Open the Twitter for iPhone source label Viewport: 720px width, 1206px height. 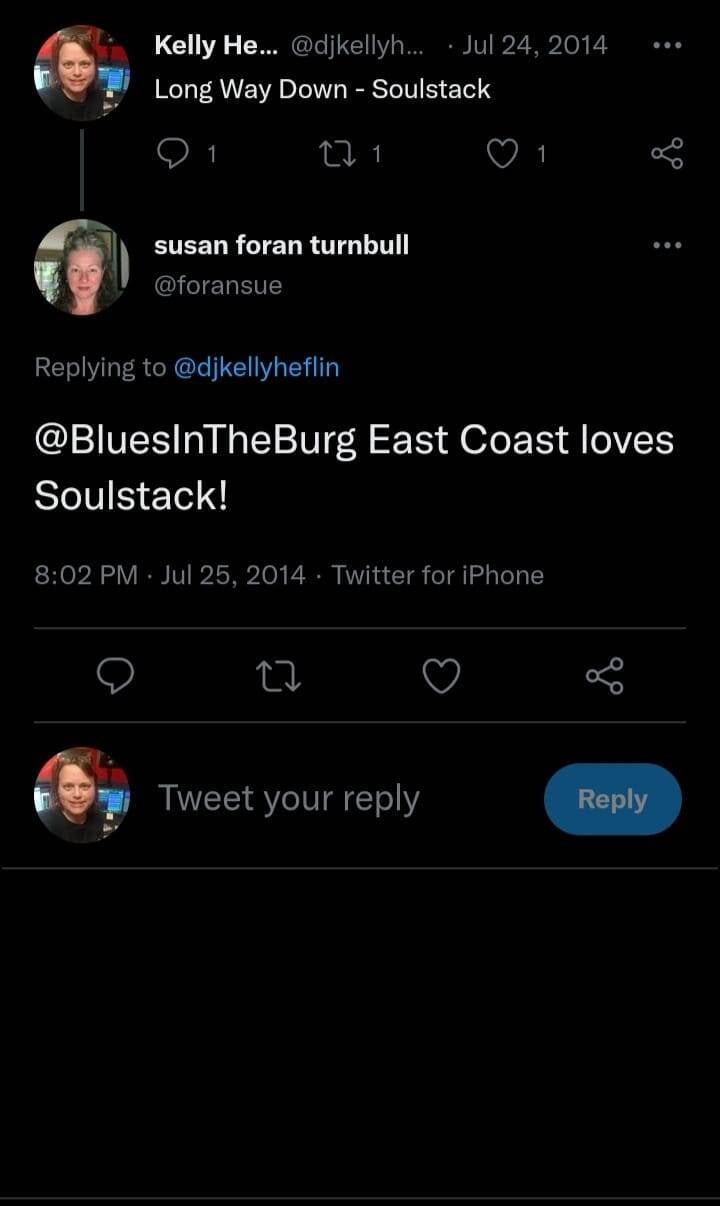[x=437, y=575]
